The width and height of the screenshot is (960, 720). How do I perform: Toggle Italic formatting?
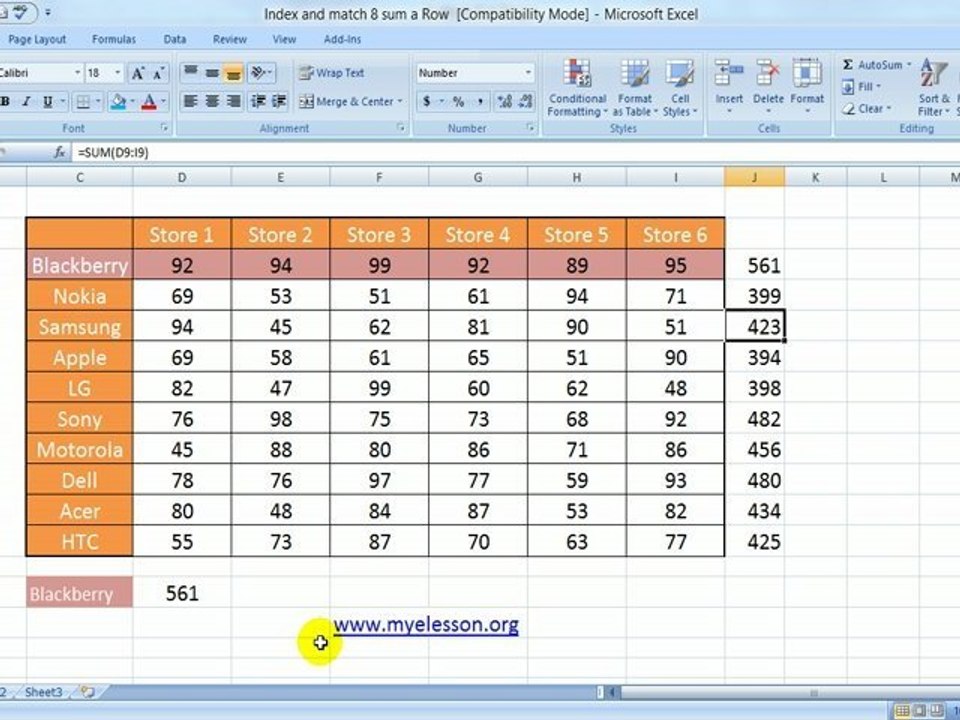click(x=26, y=102)
